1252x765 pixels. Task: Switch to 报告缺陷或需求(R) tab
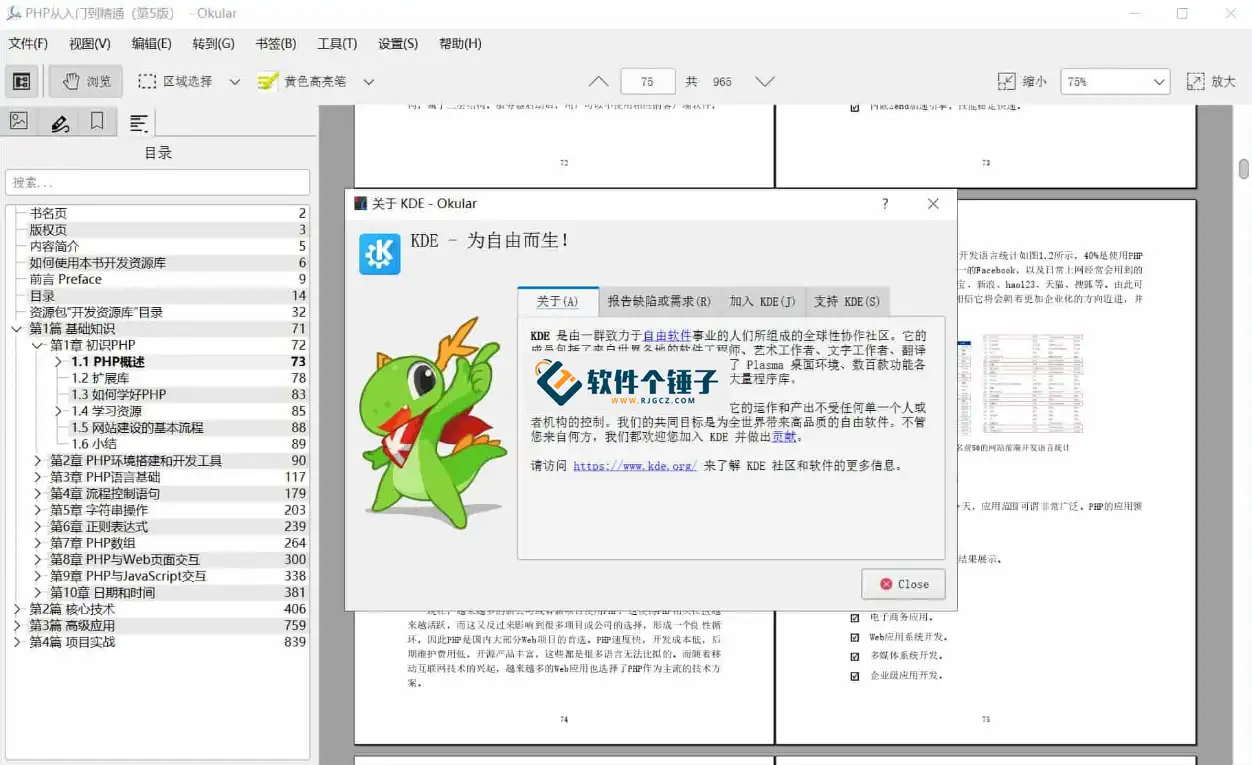659,301
